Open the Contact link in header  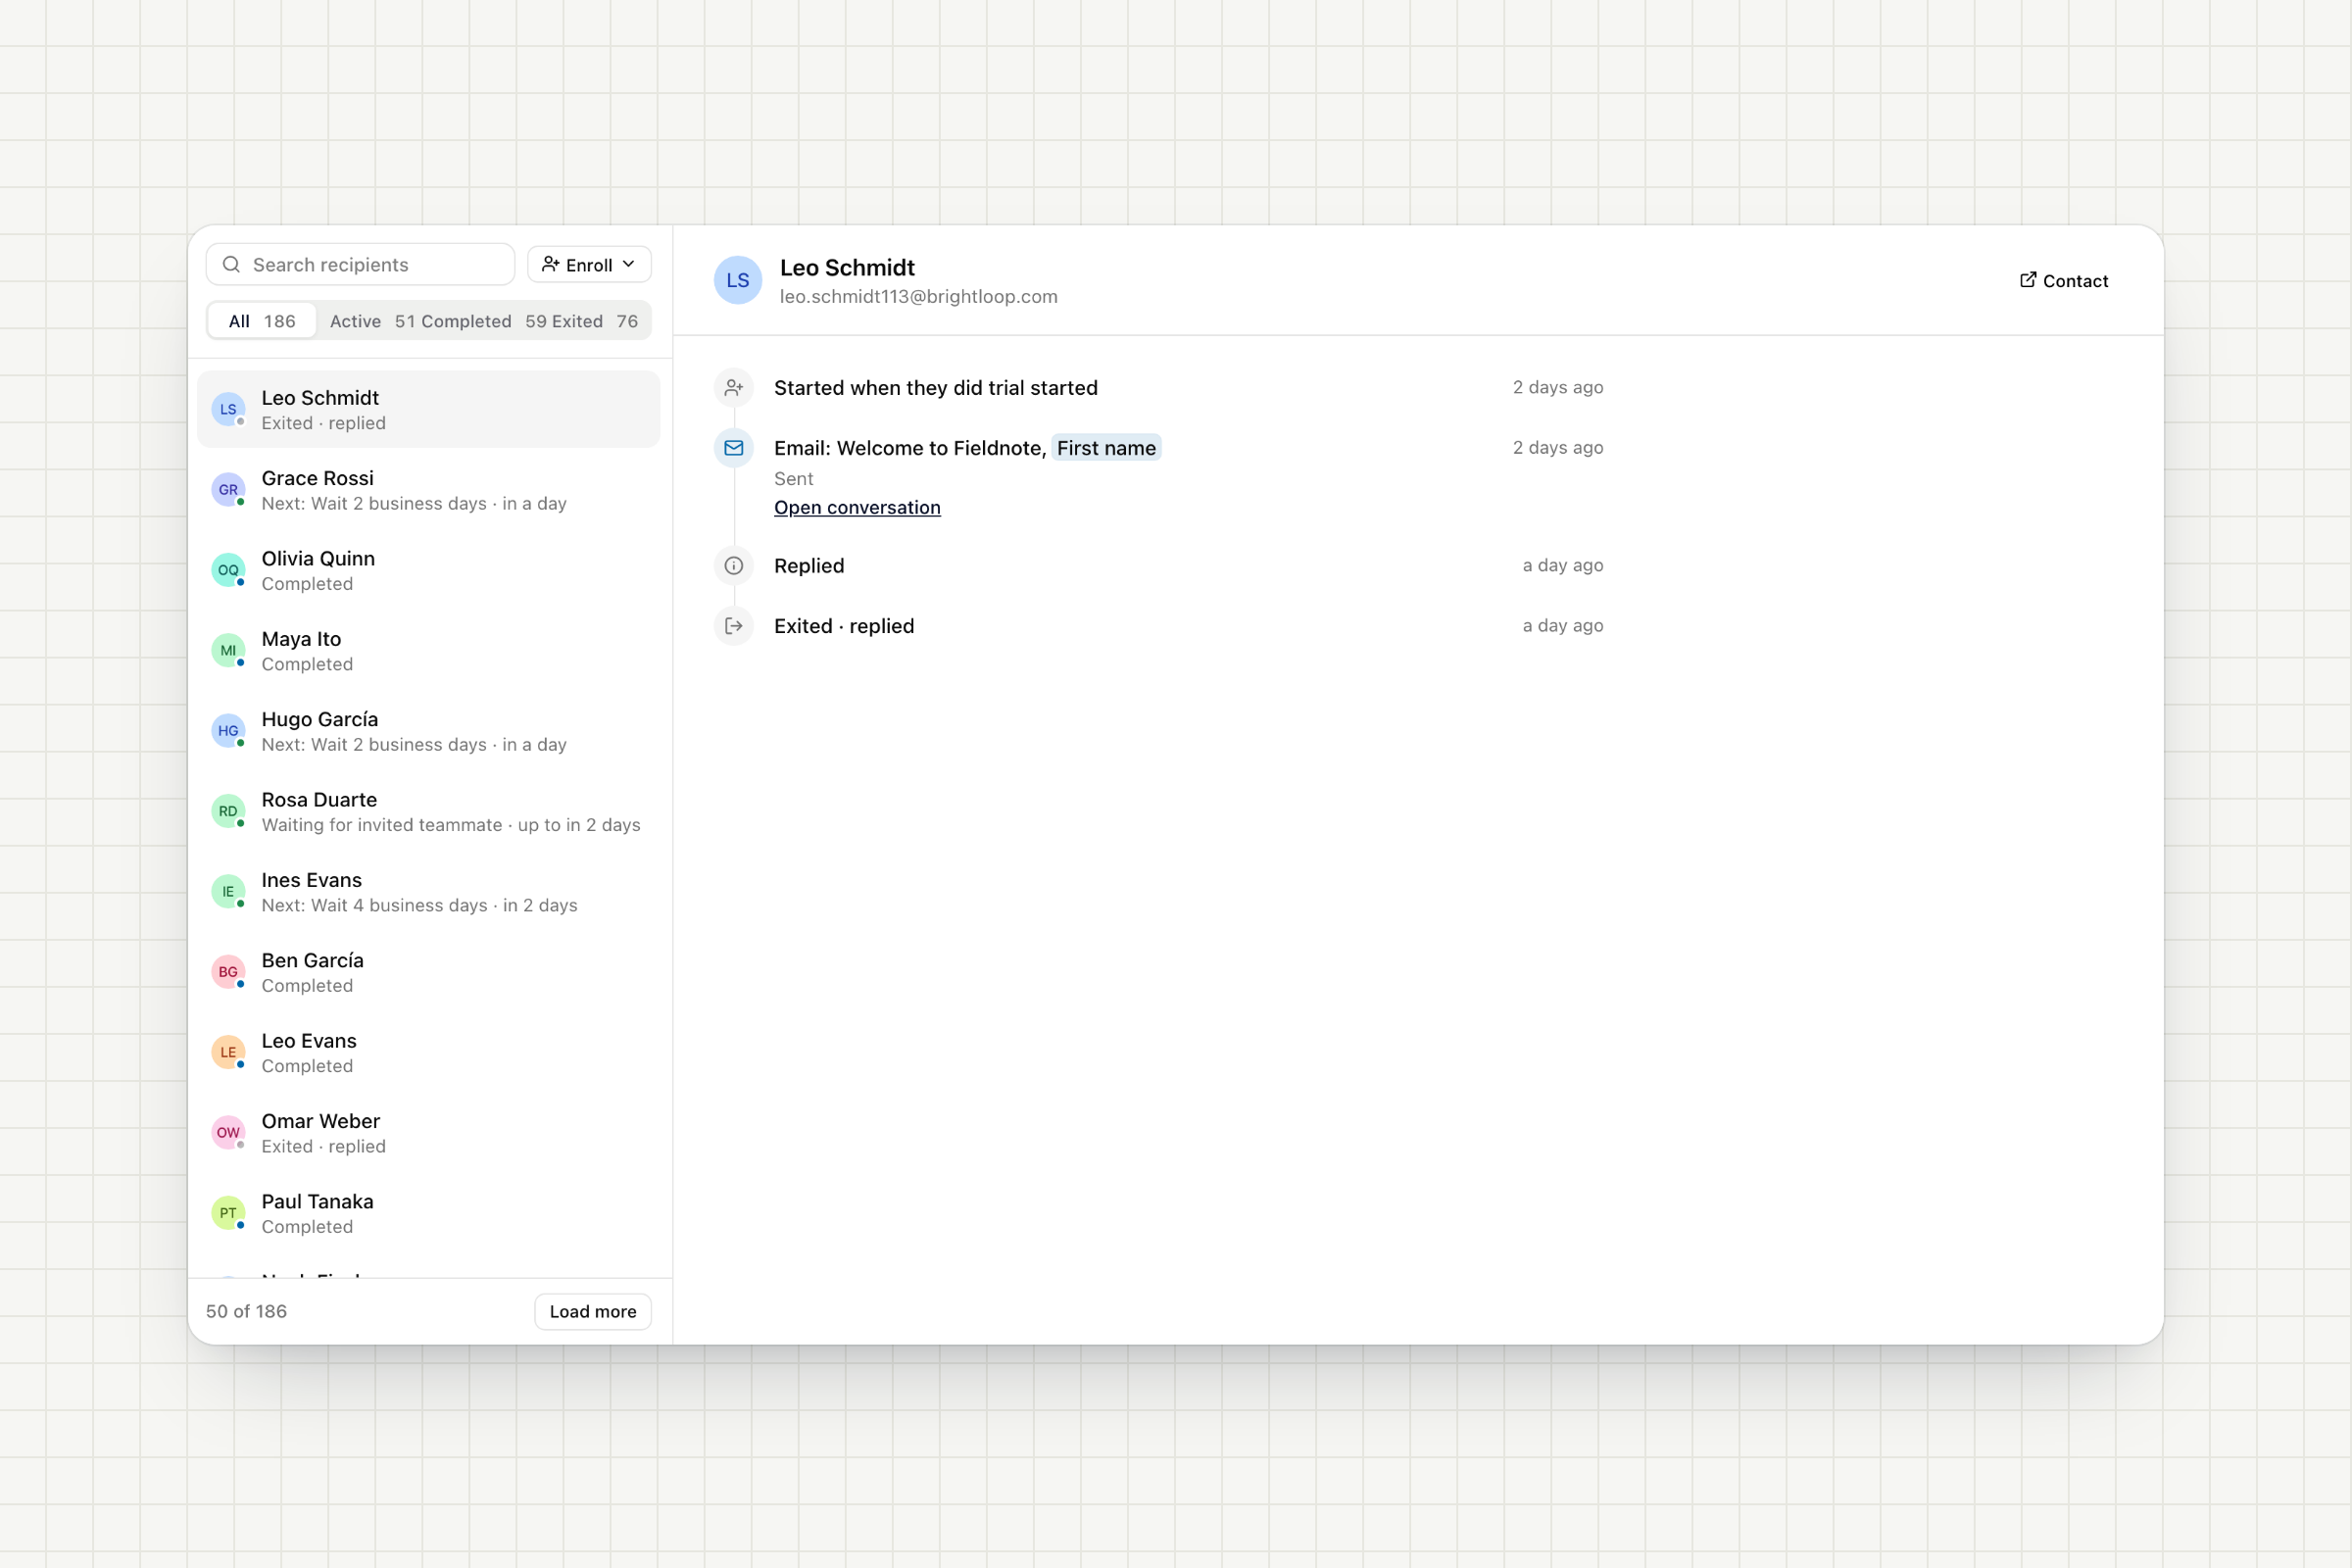pos(2064,281)
